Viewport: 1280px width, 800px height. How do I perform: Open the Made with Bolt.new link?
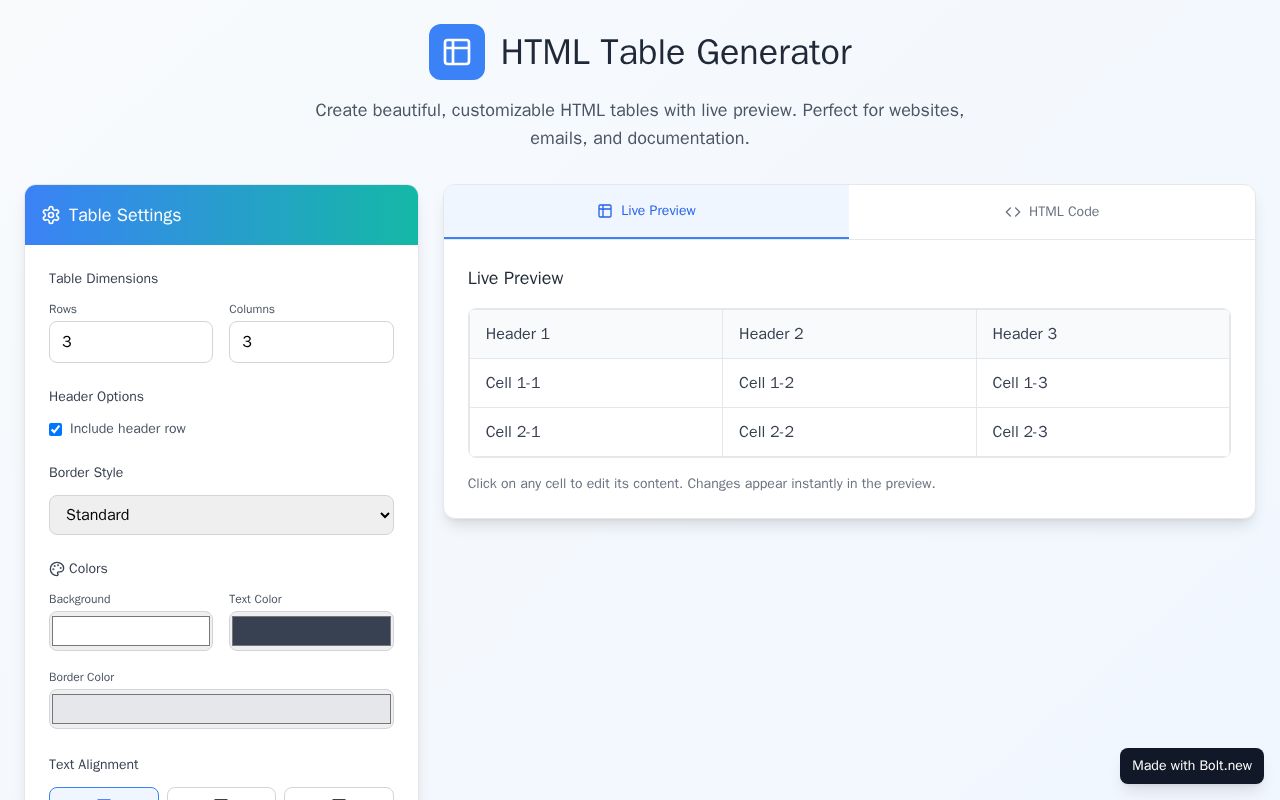(x=1192, y=766)
